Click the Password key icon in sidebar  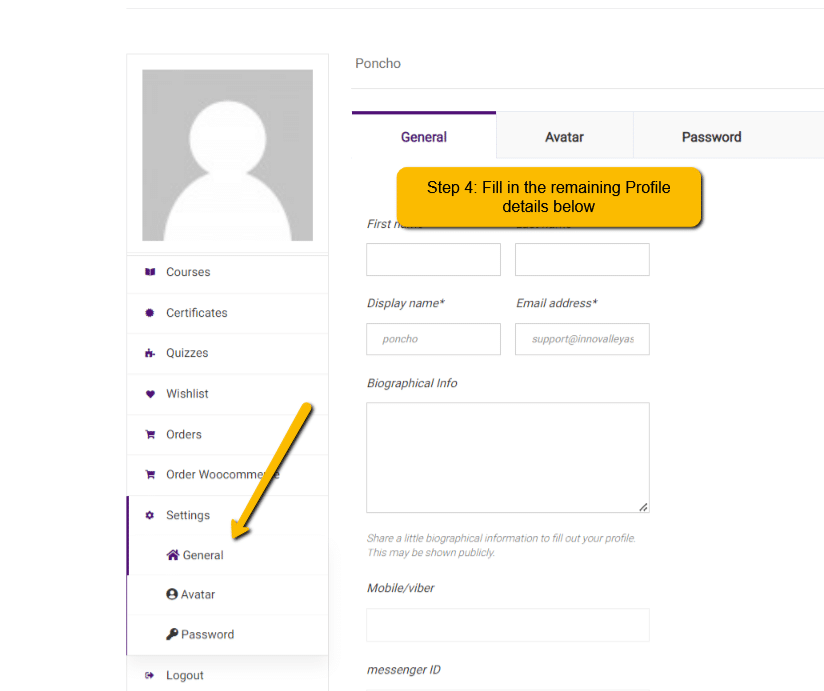(172, 634)
